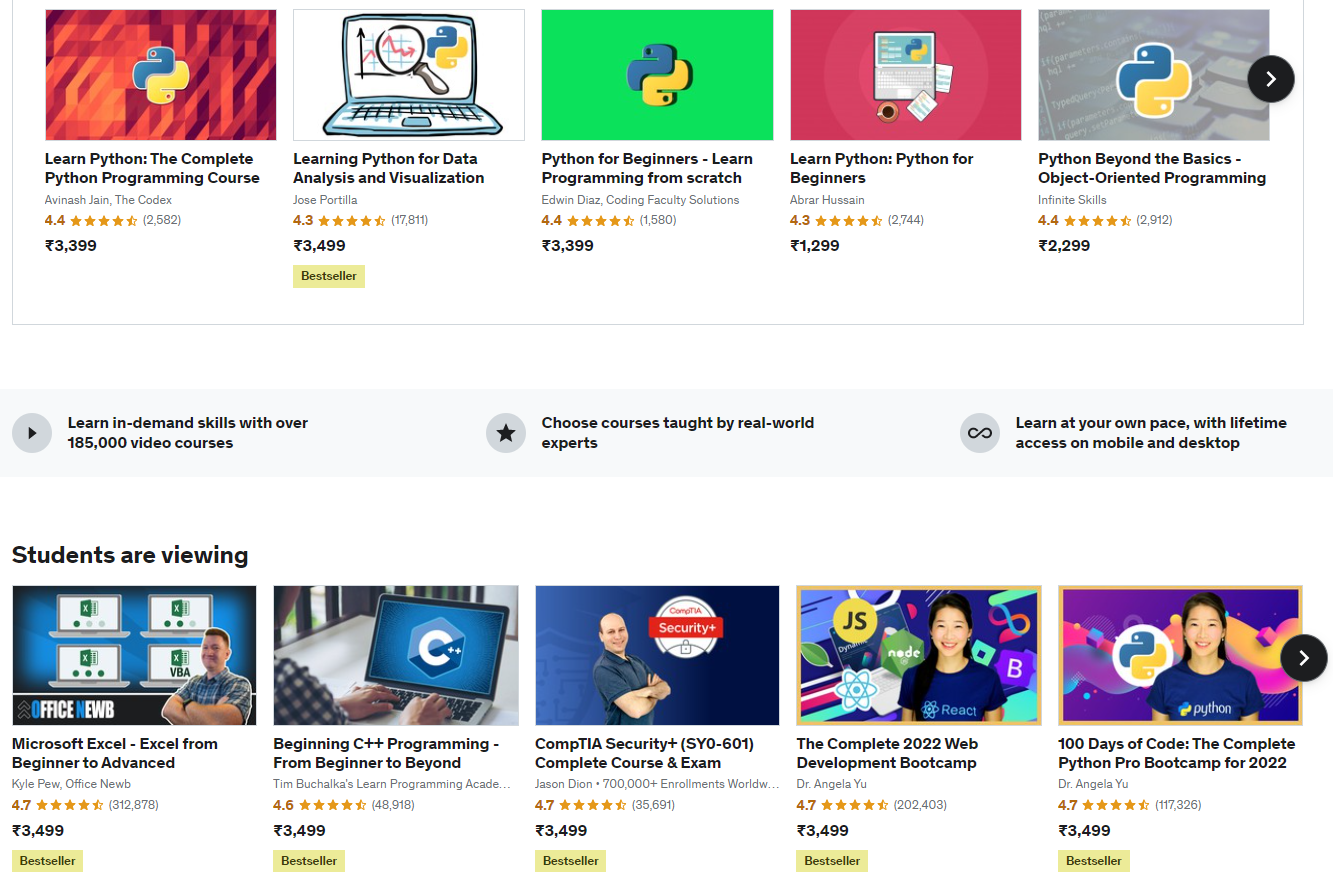Click text Choose courses taught by real-world experts
The image size is (1333, 886).
(678, 433)
